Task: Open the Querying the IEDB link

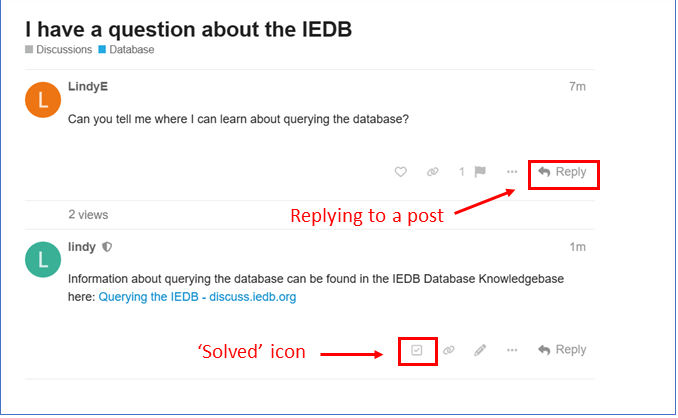Action: [197, 297]
